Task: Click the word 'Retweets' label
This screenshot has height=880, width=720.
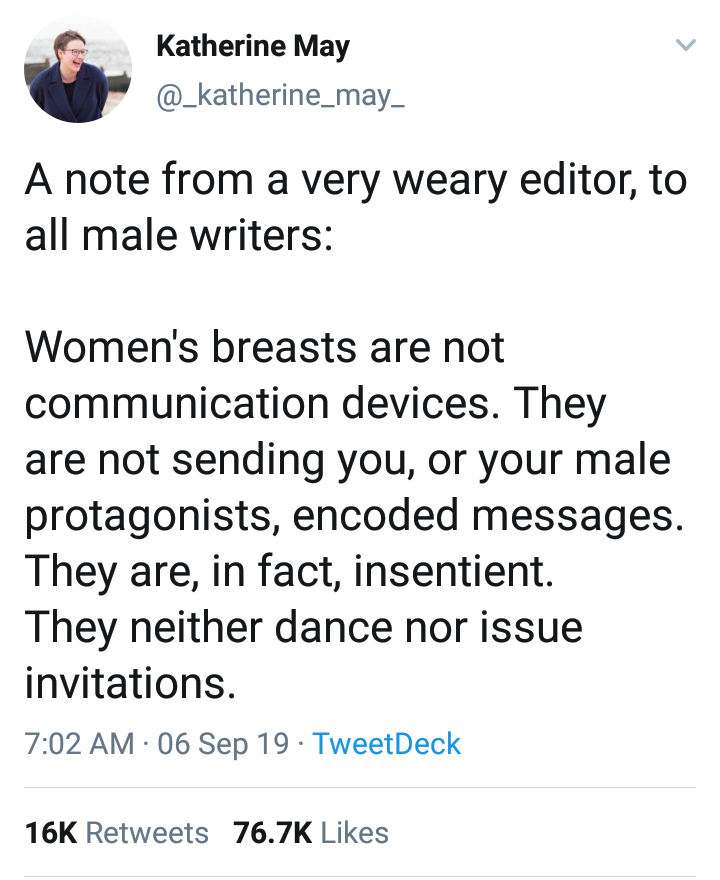Action: pos(147,832)
